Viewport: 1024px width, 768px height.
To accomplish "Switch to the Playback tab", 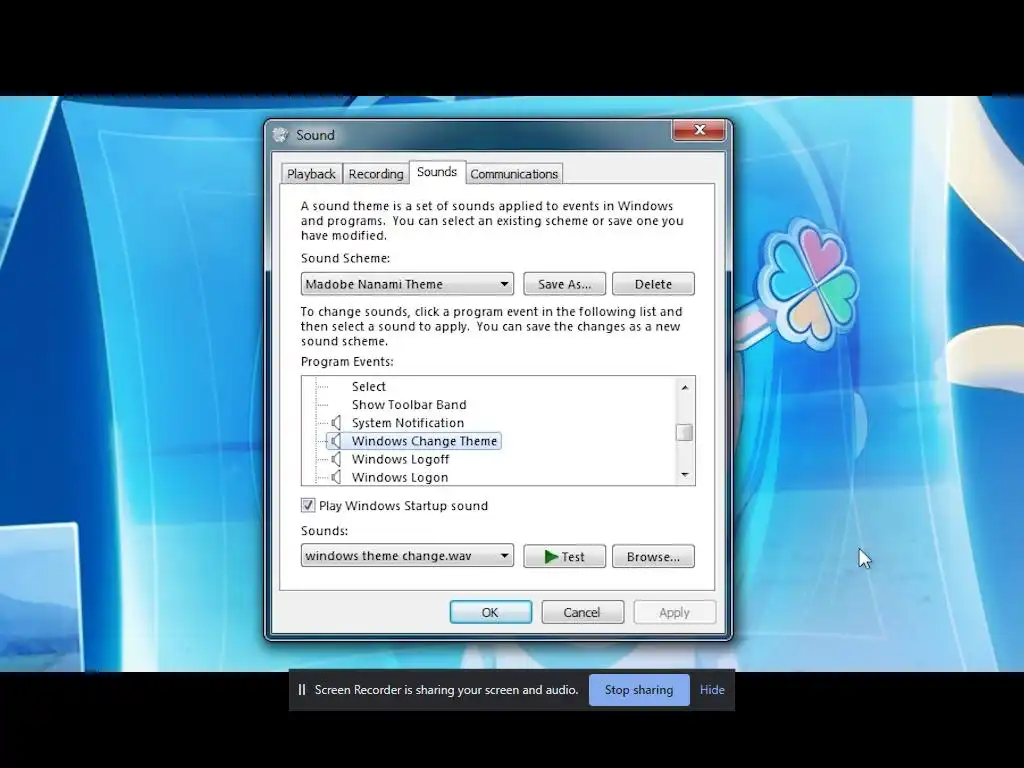I will click(x=311, y=174).
